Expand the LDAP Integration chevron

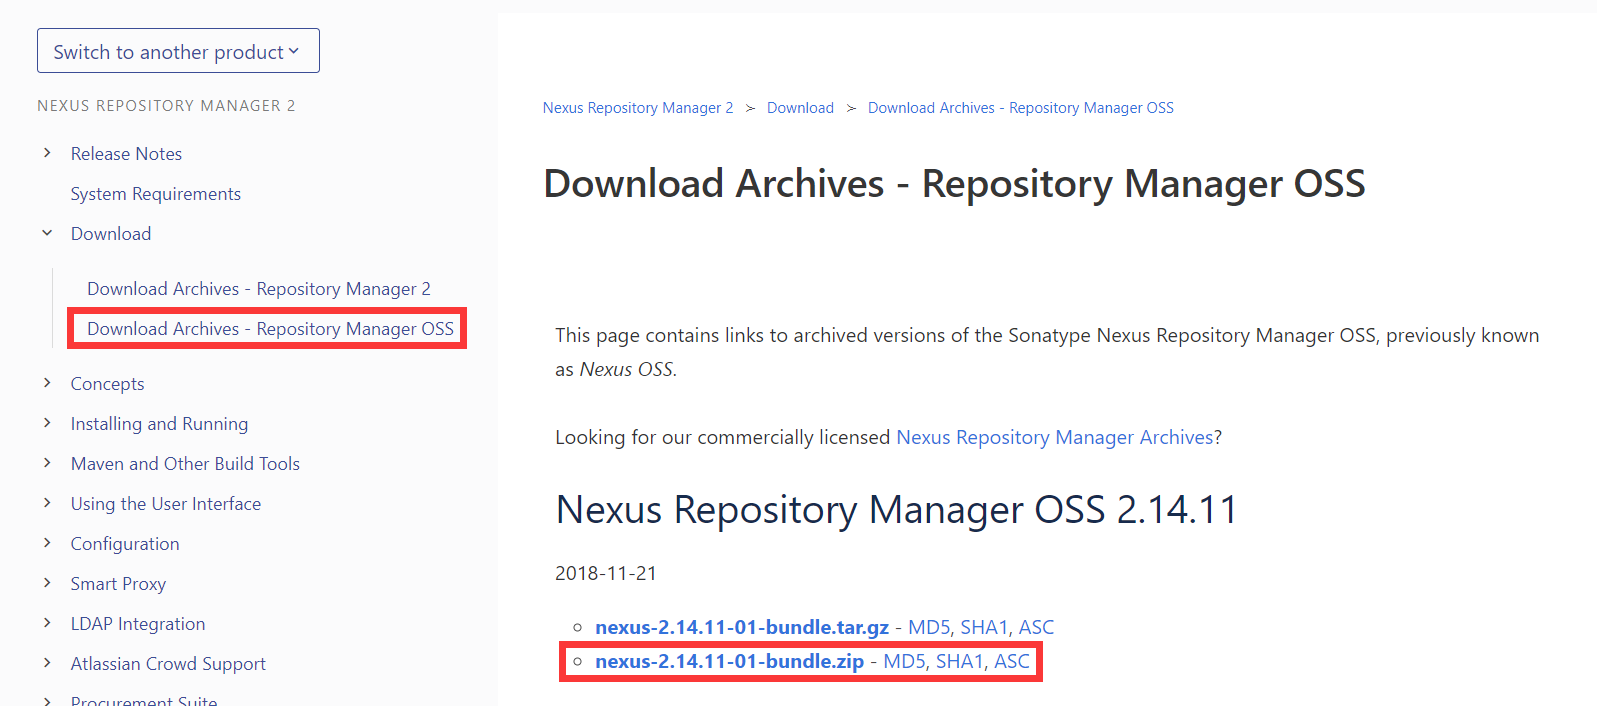47,623
